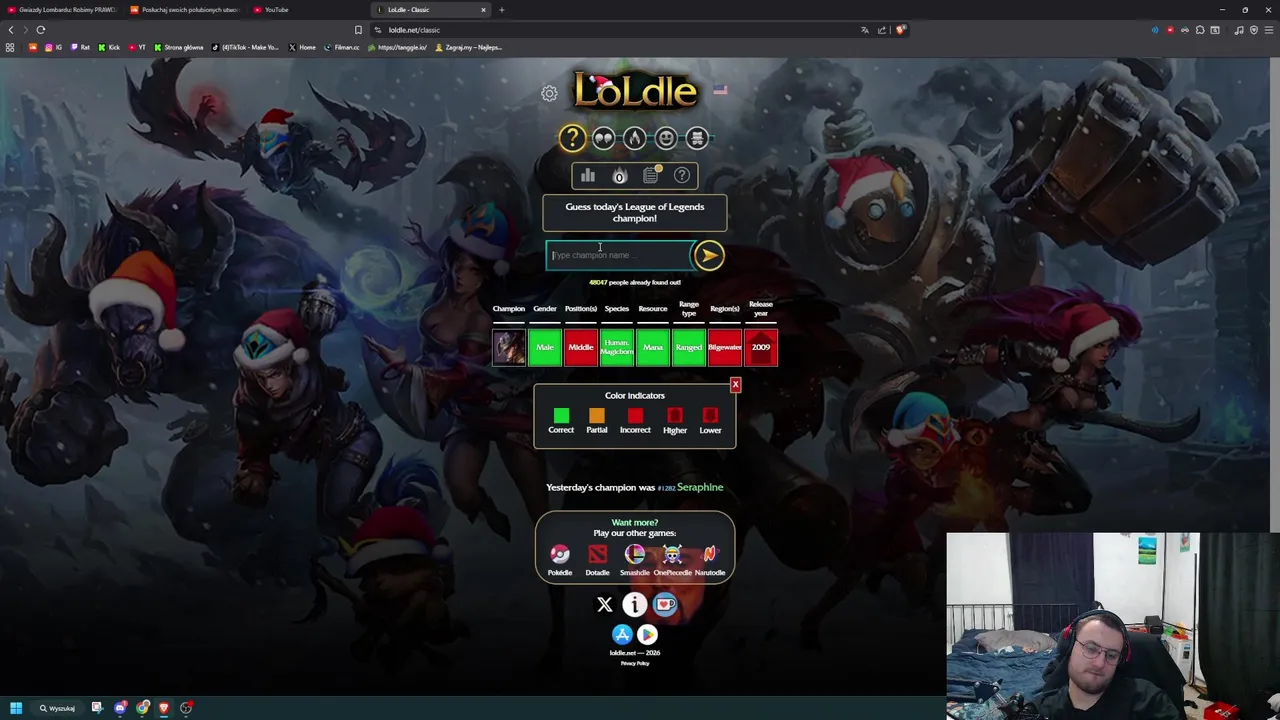Image resolution: width=1280 pixels, height=720 pixels.
Task: Switch to the YouTube tab
Action: click(x=308, y=10)
